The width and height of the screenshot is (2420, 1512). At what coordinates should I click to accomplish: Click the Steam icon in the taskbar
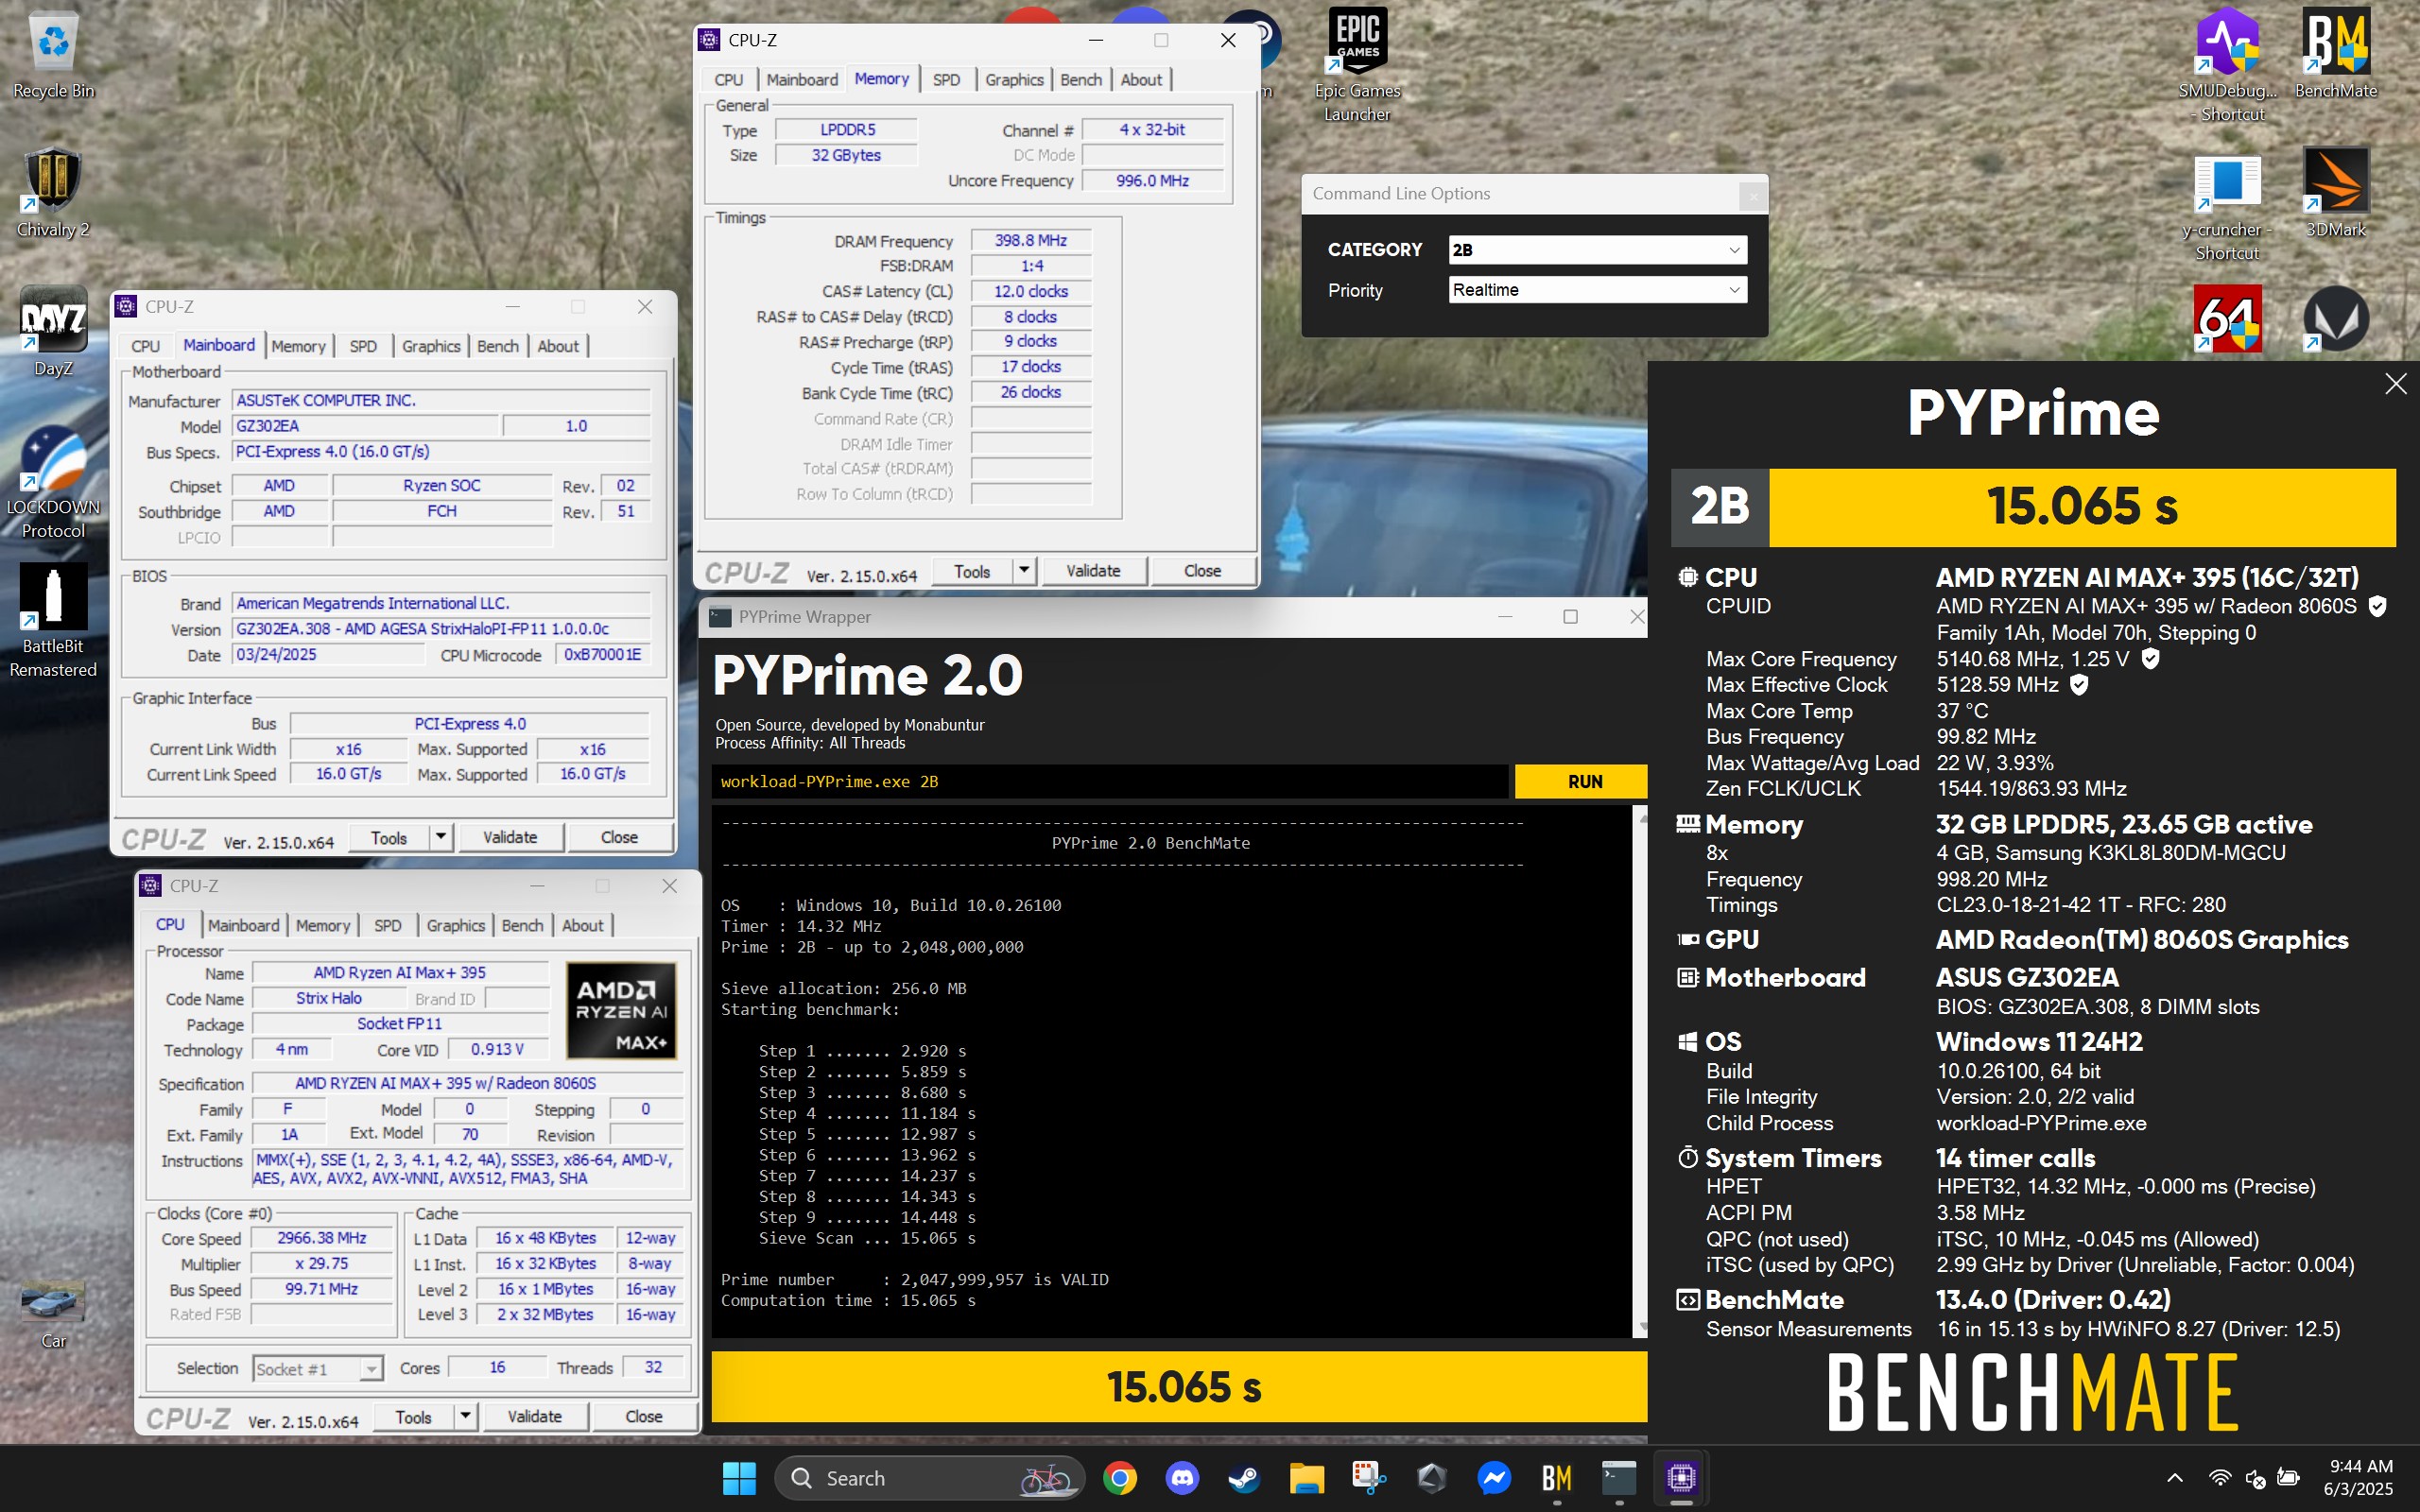(1244, 1477)
